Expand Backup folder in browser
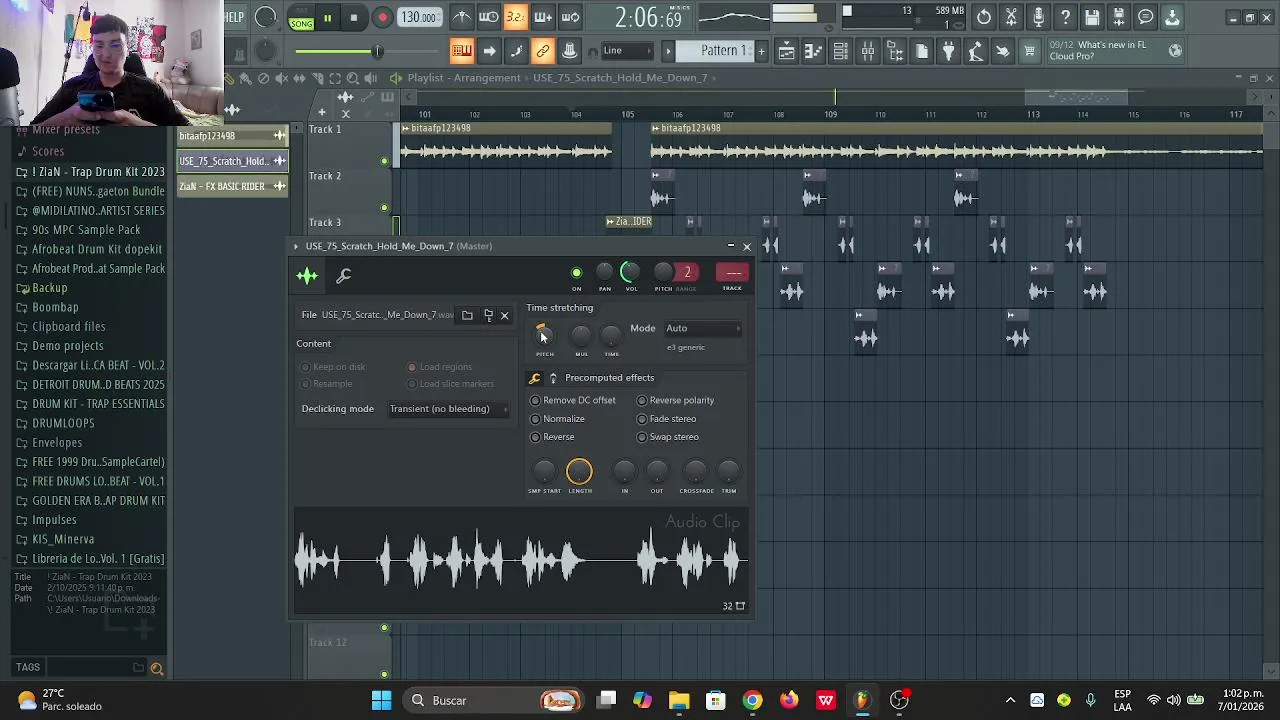1280x720 pixels. pos(49,288)
